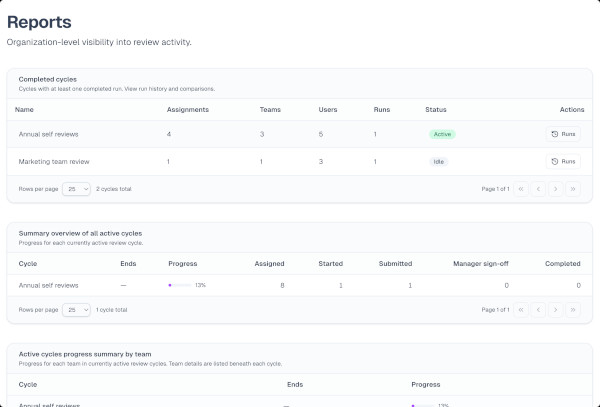Screen dimensions: 600x407
Task: Open Runs for Annual self reviews
Action: point(563,134)
